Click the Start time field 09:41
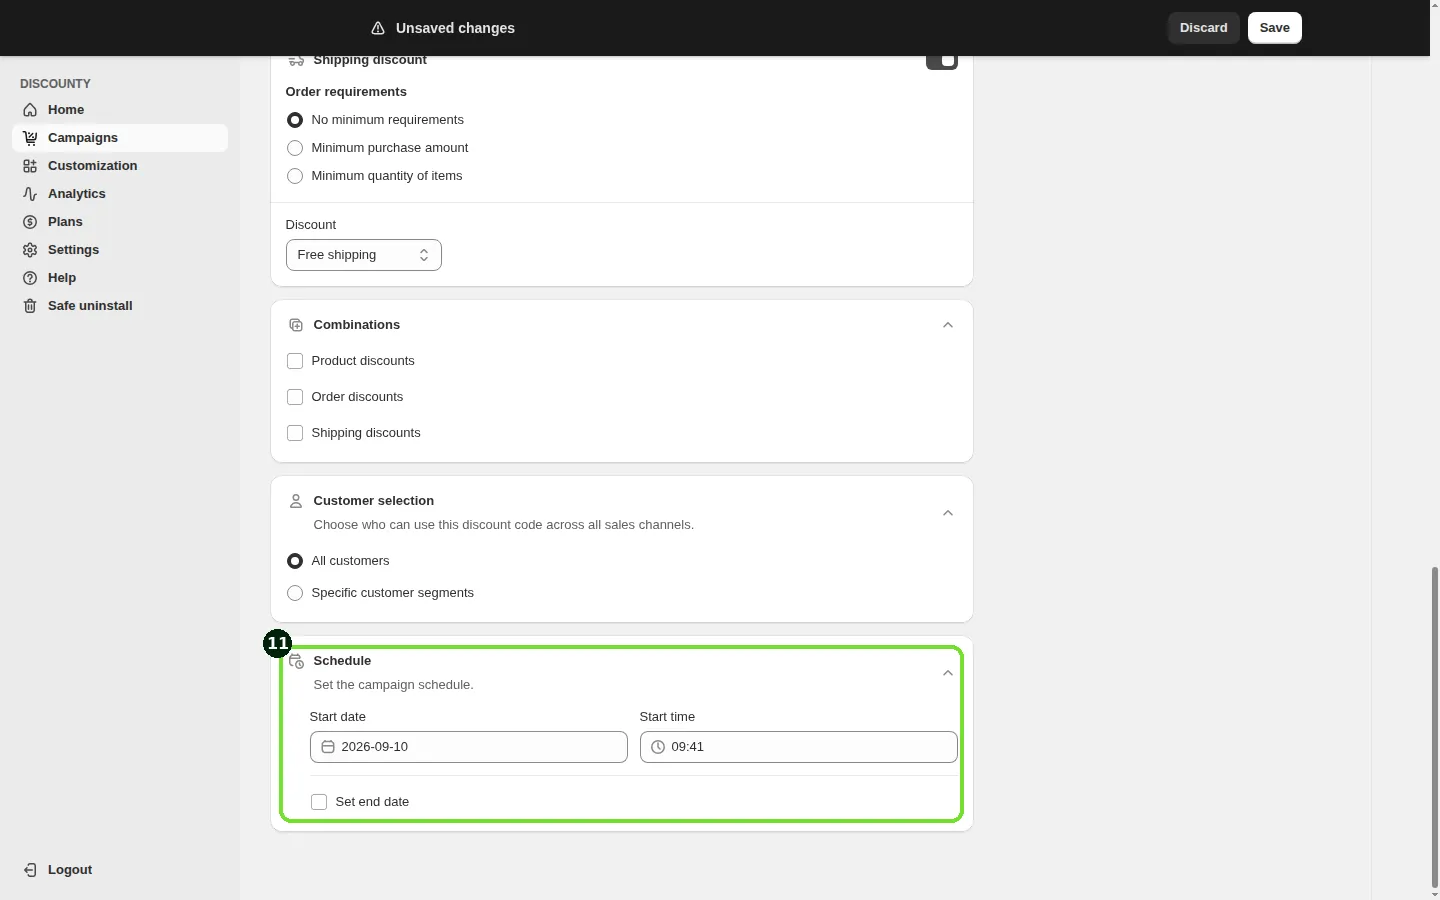The image size is (1440, 900). pyautogui.click(x=799, y=747)
